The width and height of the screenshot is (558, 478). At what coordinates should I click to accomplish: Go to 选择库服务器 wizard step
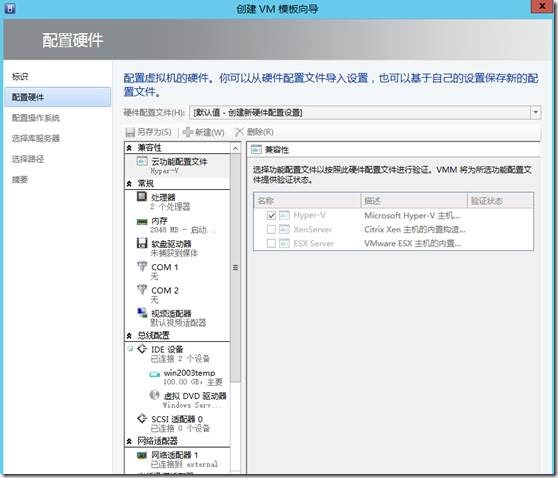click(x=36, y=138)
